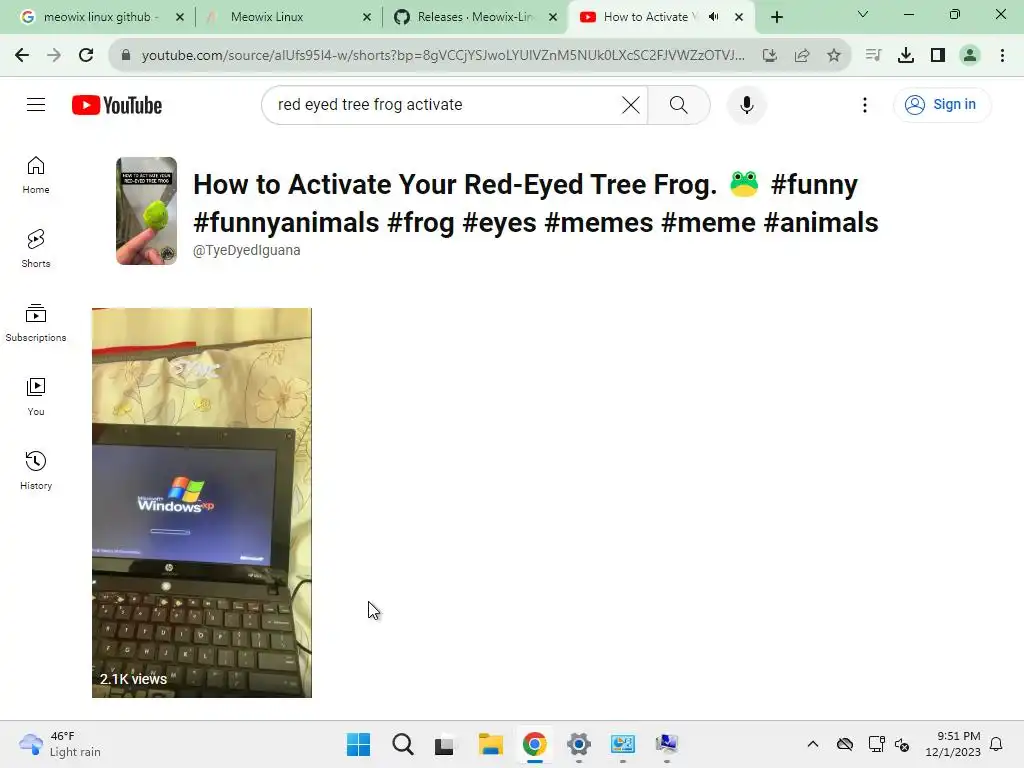
Task: Show hidden tray icons chevron
Action: click(812, 744)
